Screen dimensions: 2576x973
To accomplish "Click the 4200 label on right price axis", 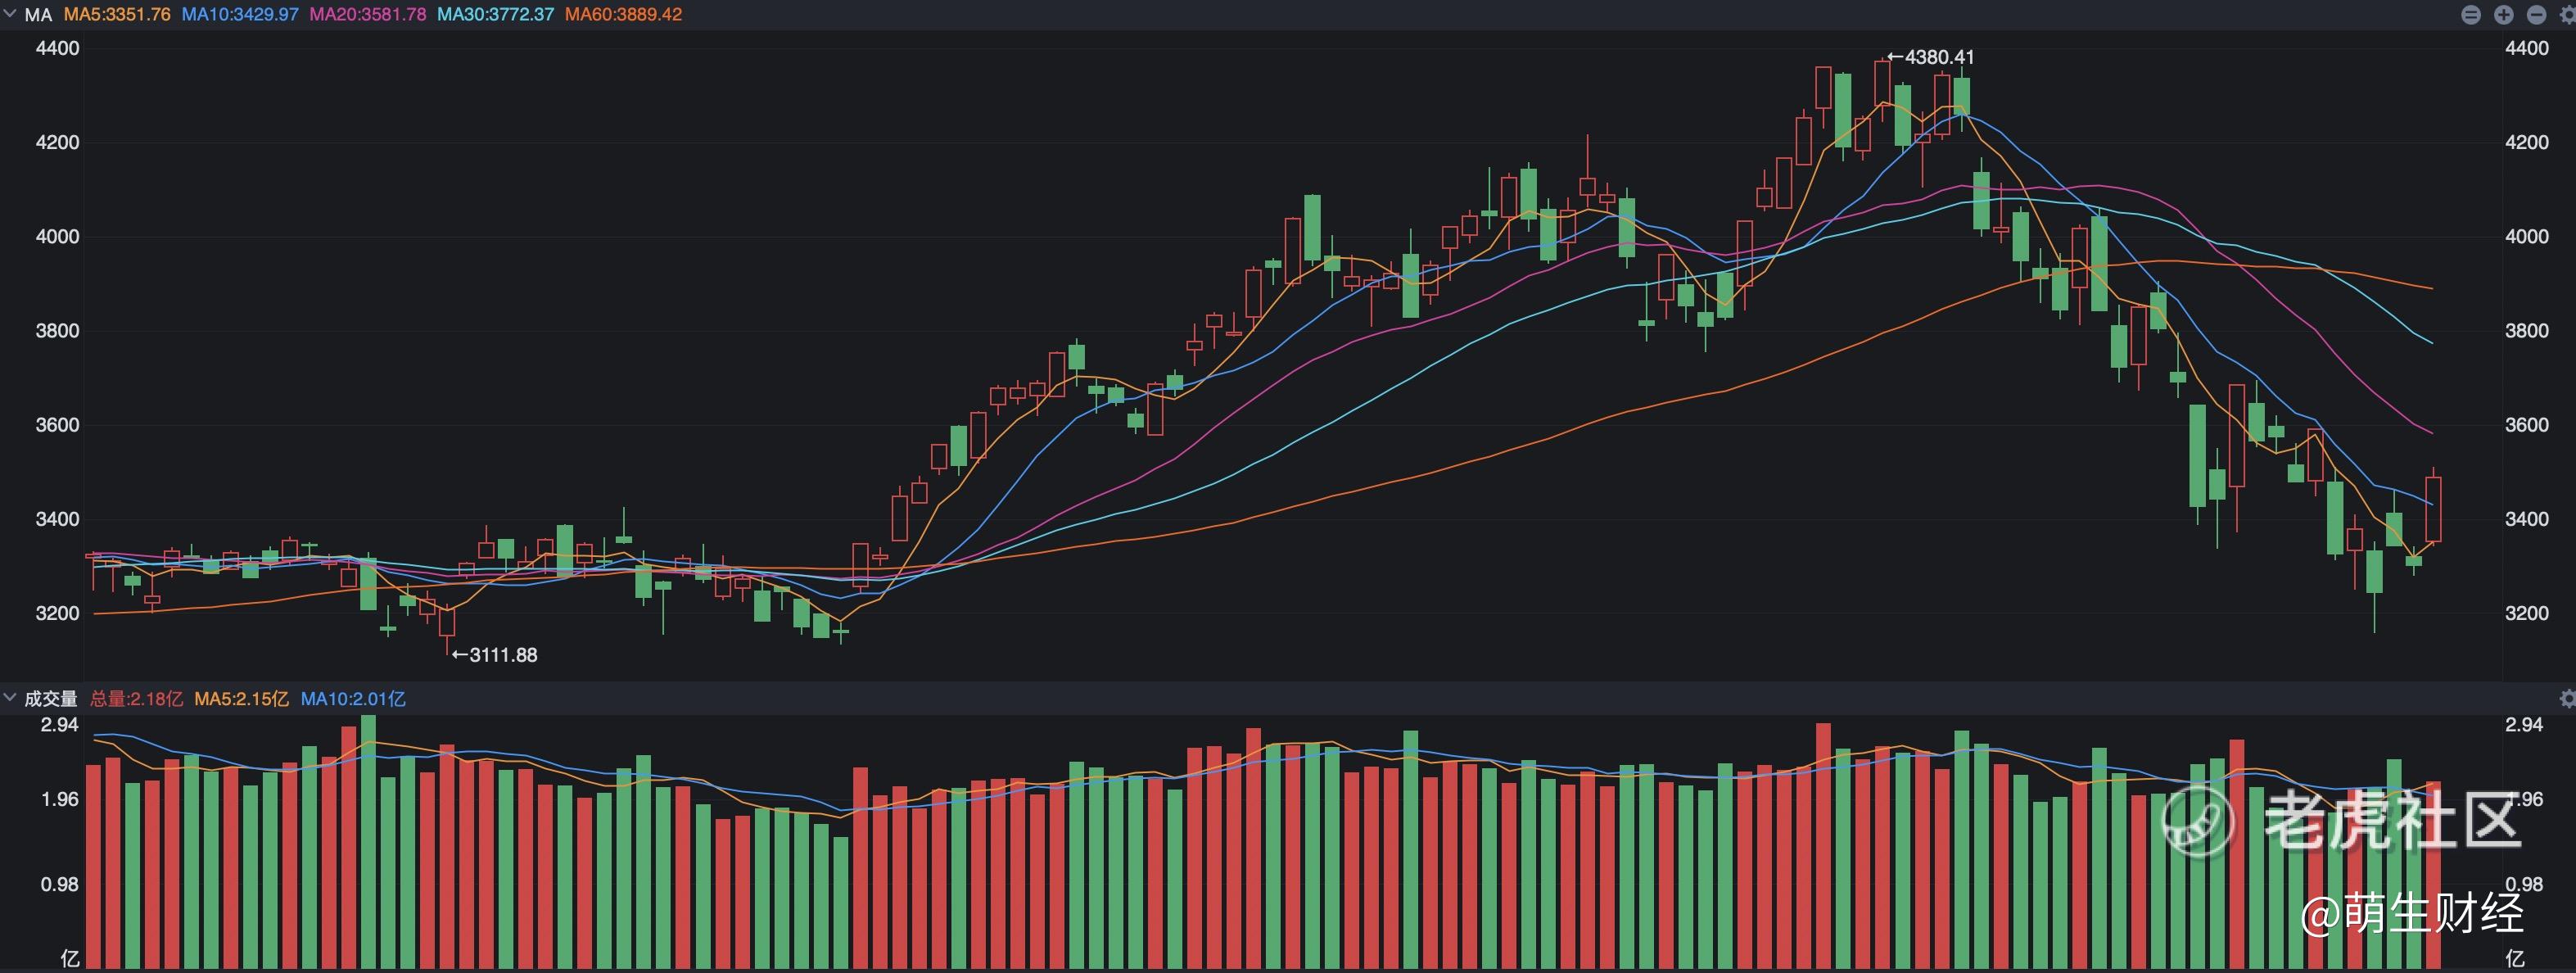I will pos(2527,142).
